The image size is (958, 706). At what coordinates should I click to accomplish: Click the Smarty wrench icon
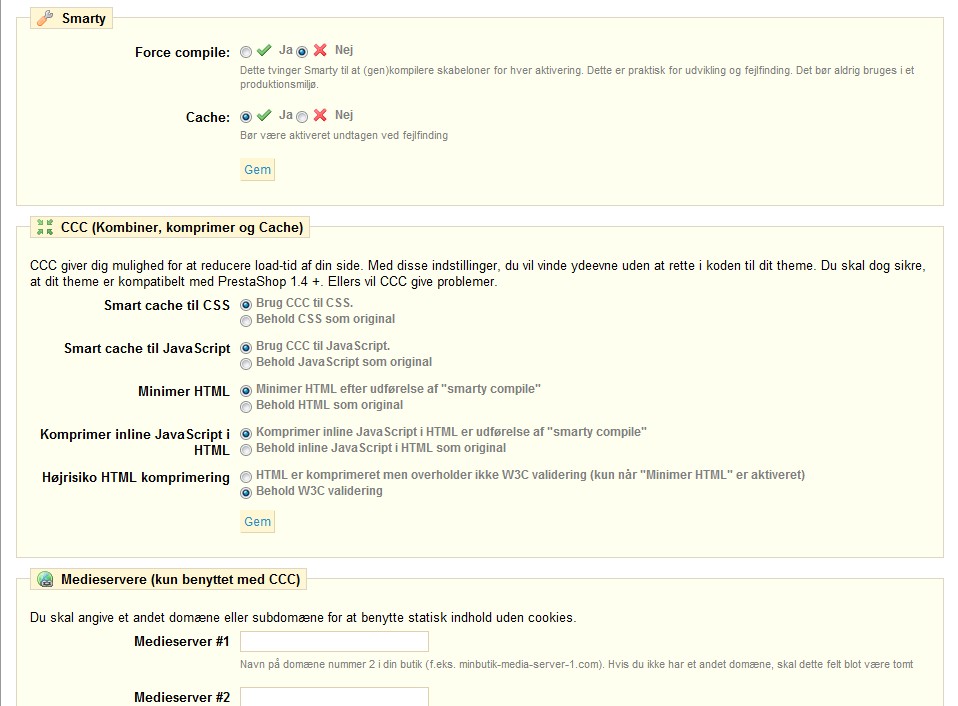45,18
